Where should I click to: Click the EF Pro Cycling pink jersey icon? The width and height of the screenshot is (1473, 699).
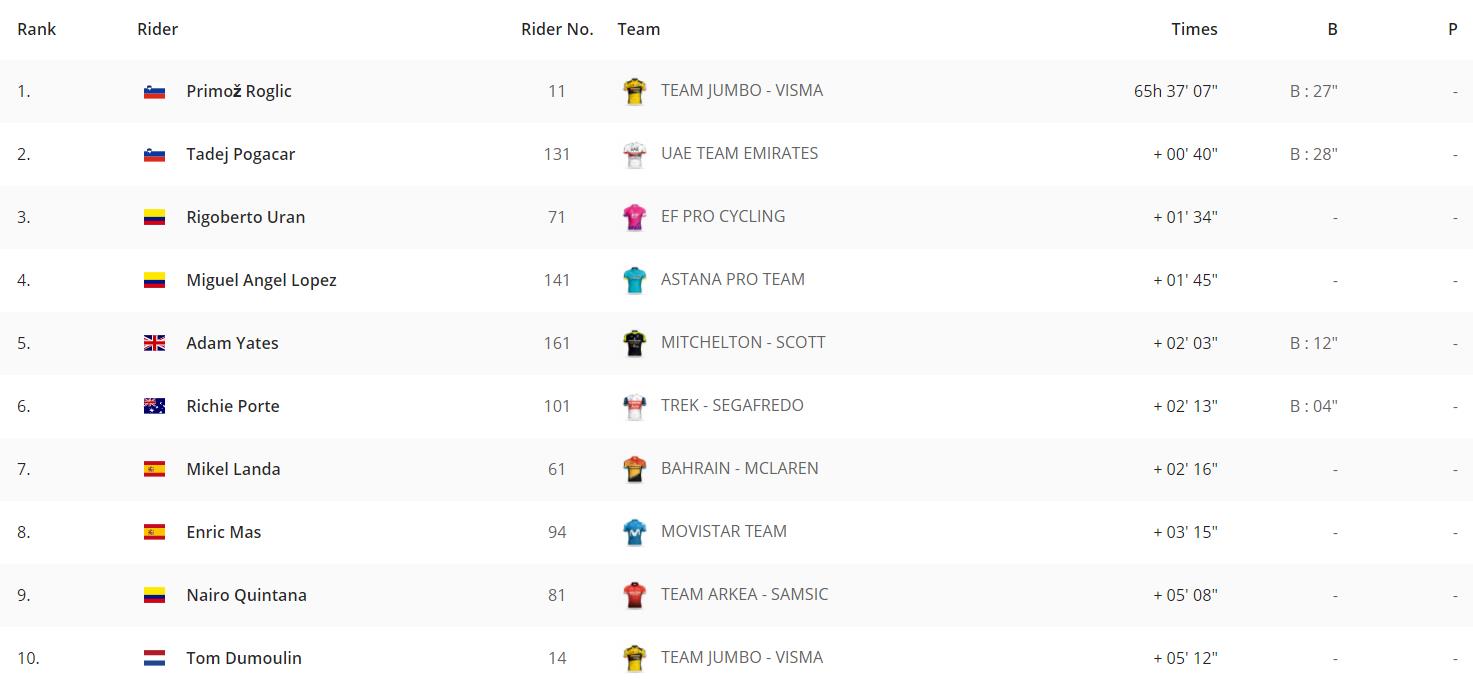(x=634, y=217)
